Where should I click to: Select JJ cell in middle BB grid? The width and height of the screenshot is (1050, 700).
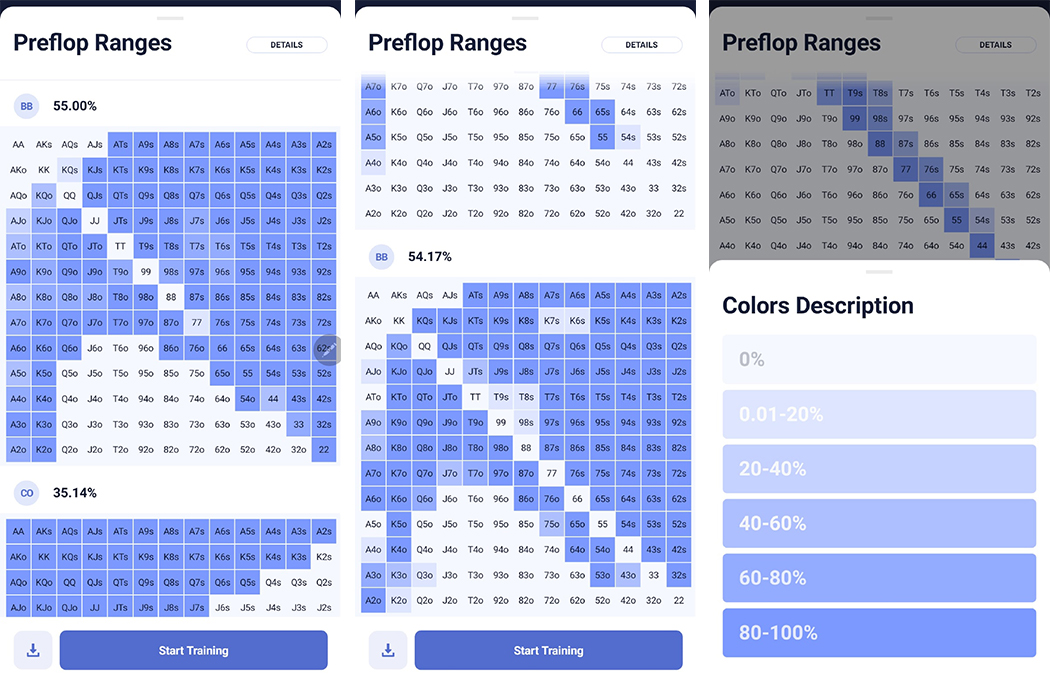tap(450, 371)
